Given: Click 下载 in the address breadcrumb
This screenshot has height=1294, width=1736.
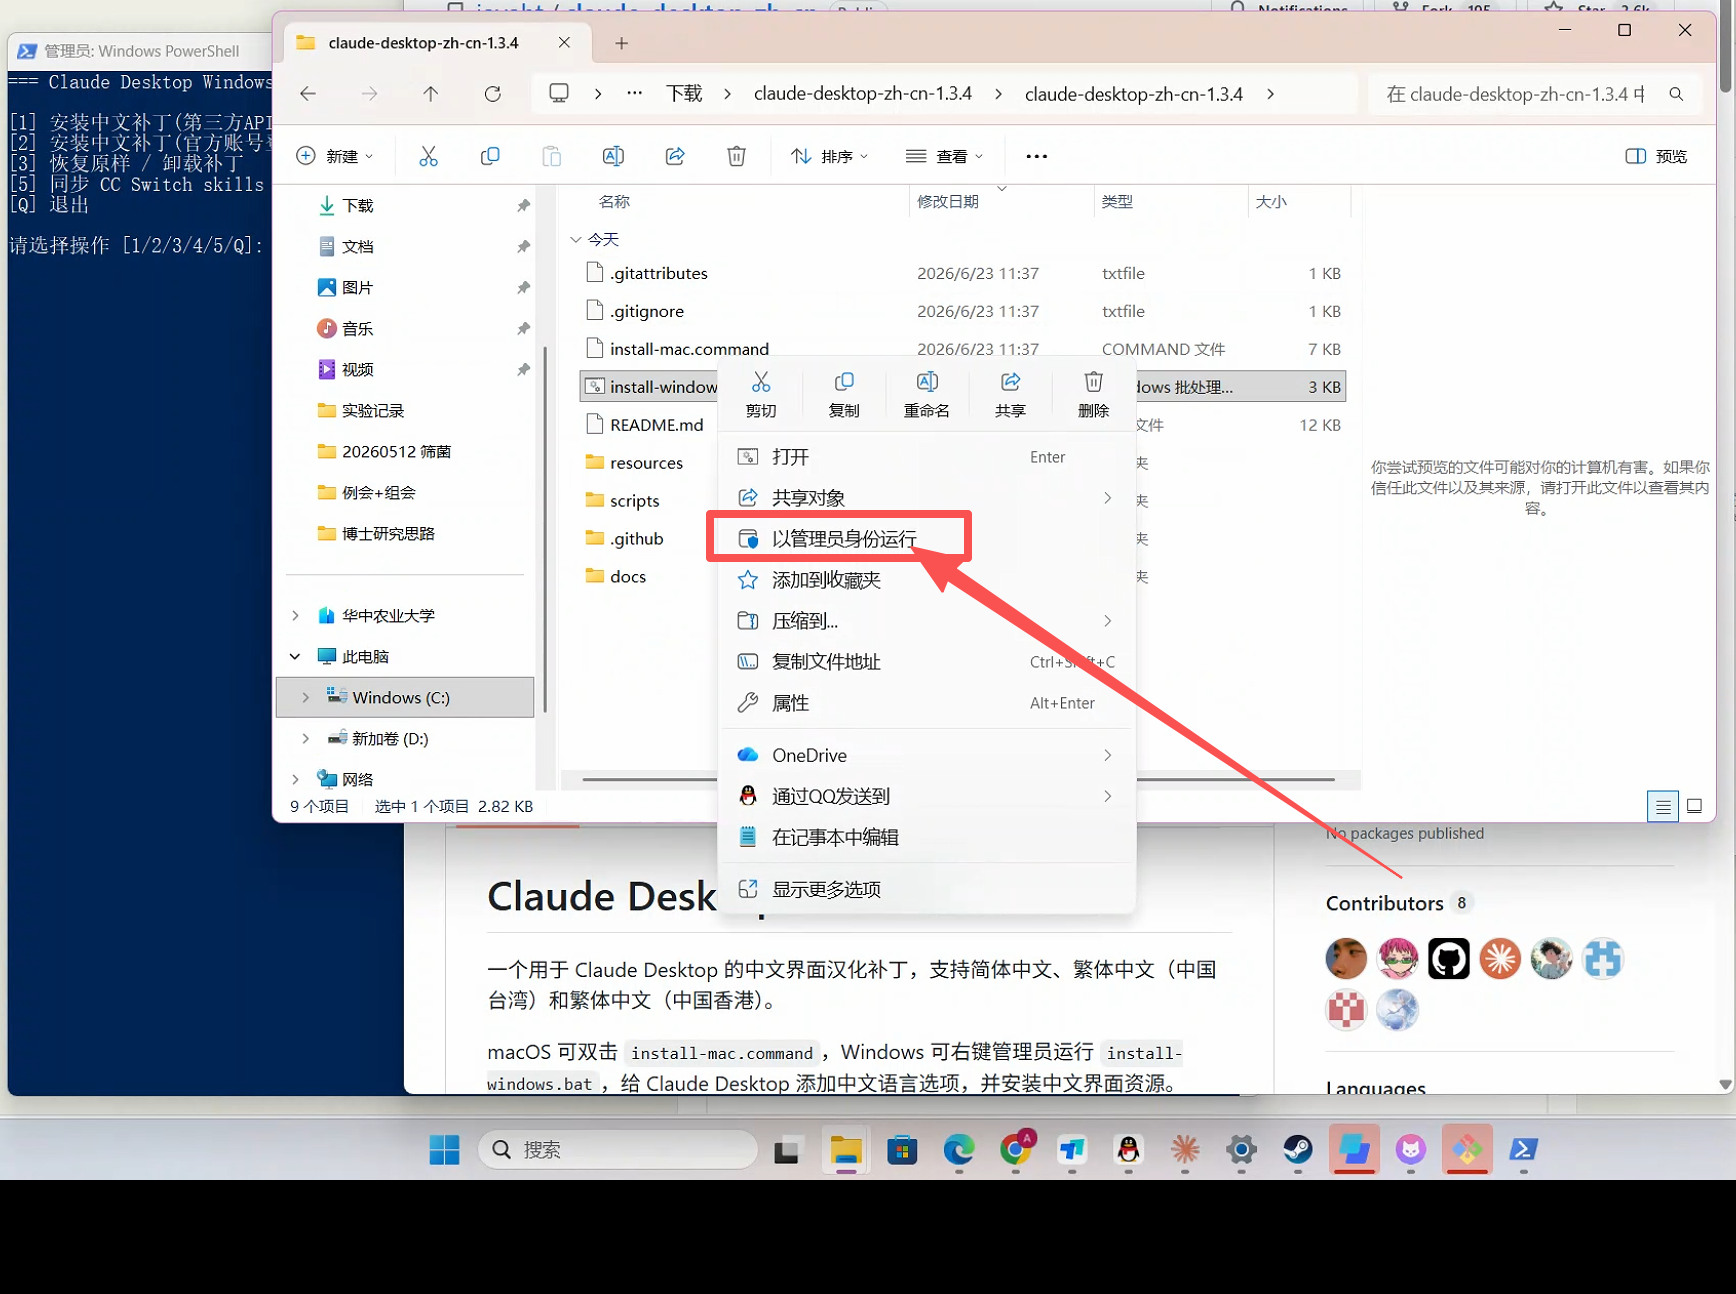Looking at the screenshot, I should point(684,94).
